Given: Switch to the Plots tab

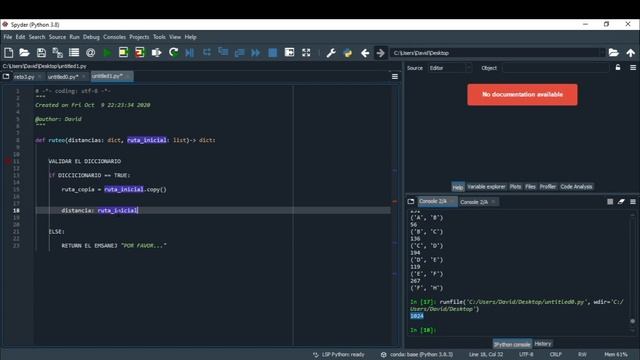Looking at the screenshot, I should pos(516,187).
